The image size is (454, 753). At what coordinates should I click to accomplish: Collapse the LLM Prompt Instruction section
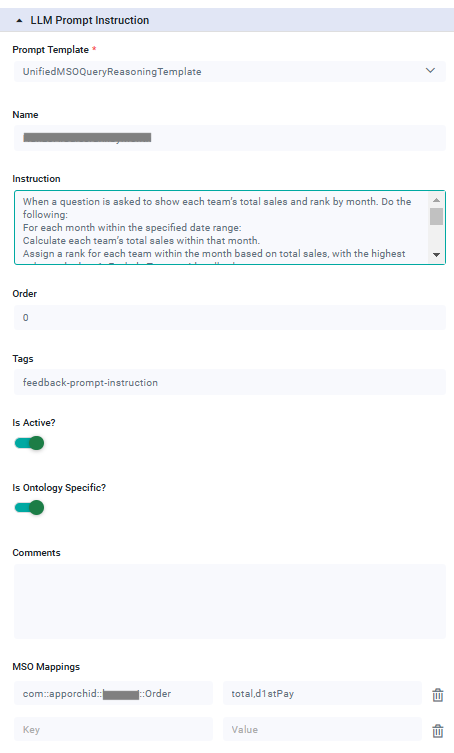(19, 21)
